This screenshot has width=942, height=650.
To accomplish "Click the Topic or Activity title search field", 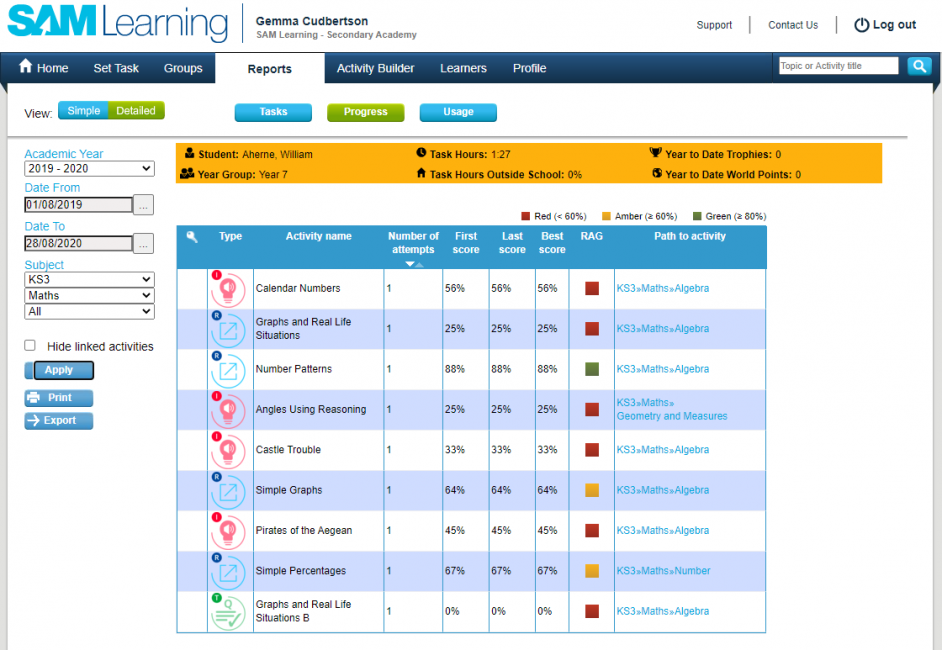I will point(840,65).
